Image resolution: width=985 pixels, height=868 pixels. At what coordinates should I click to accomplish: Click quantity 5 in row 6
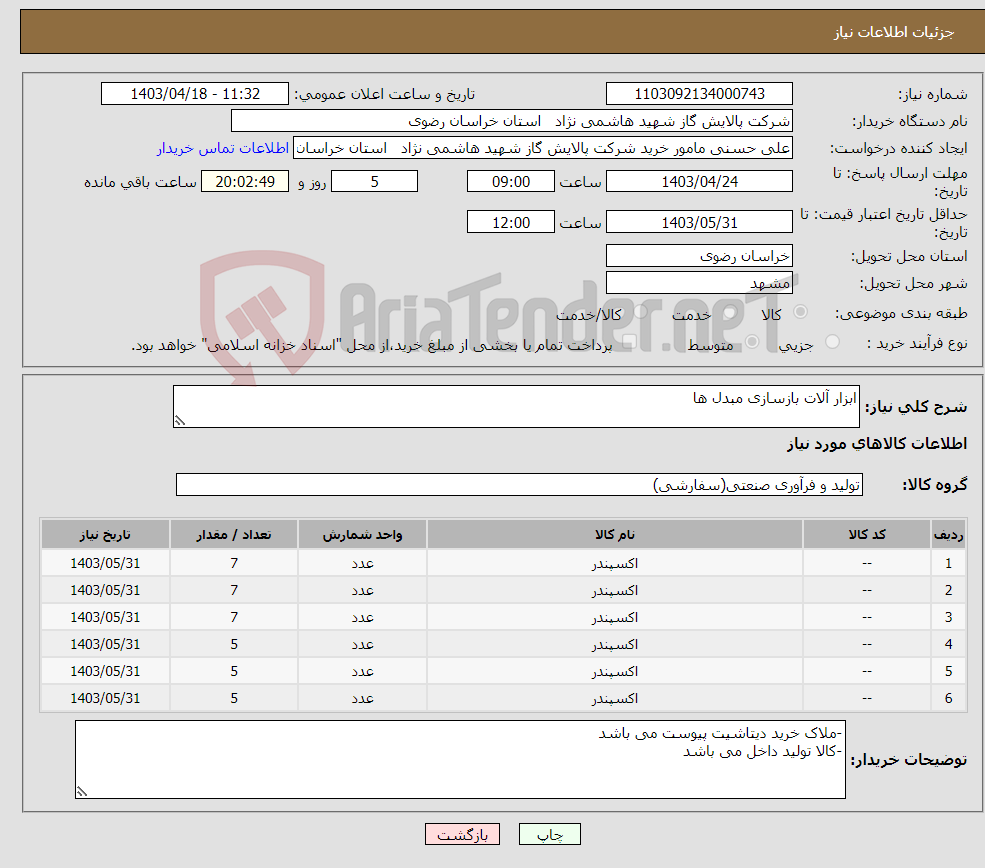point(234,698)
